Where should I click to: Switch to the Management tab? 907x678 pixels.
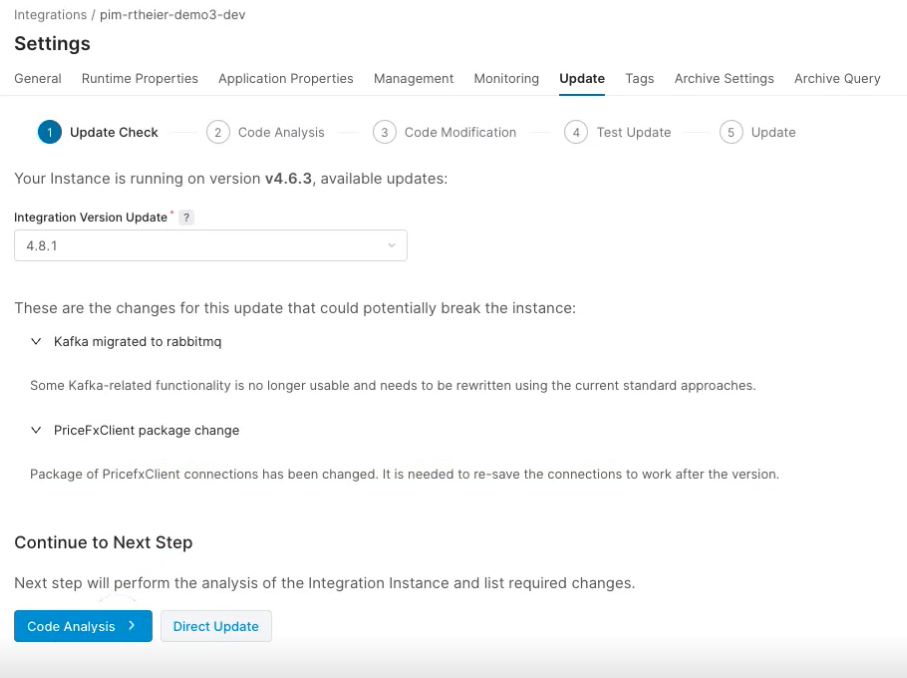click(x=413, y=79)
